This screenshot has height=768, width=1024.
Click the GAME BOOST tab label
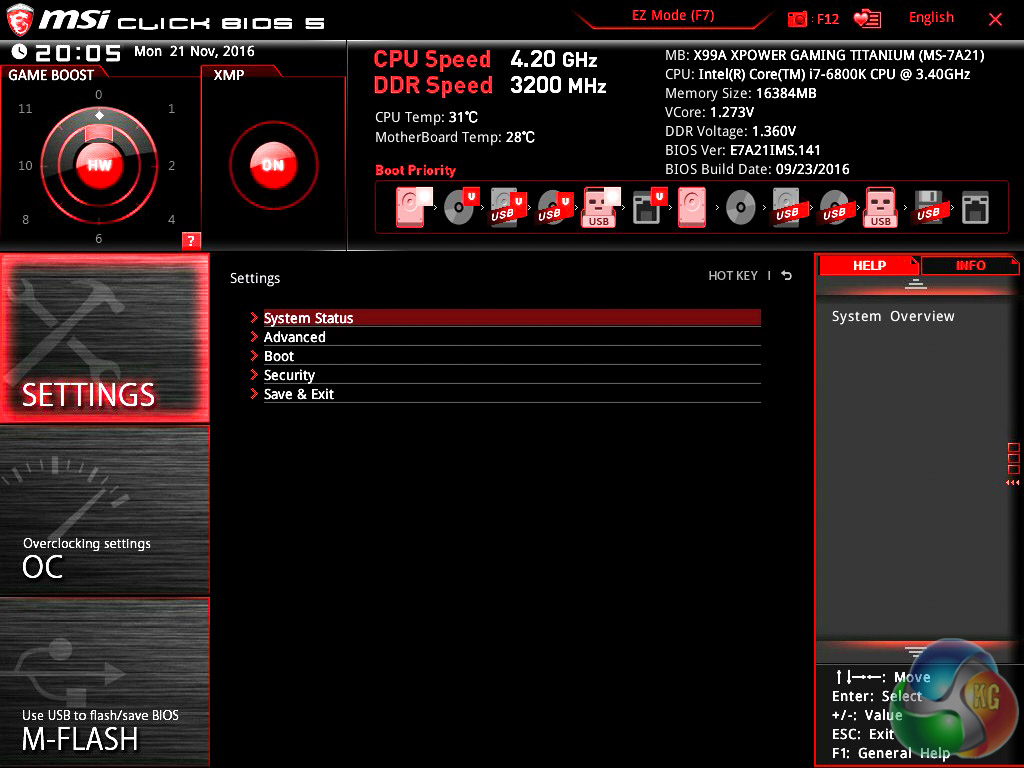(51, 75)
